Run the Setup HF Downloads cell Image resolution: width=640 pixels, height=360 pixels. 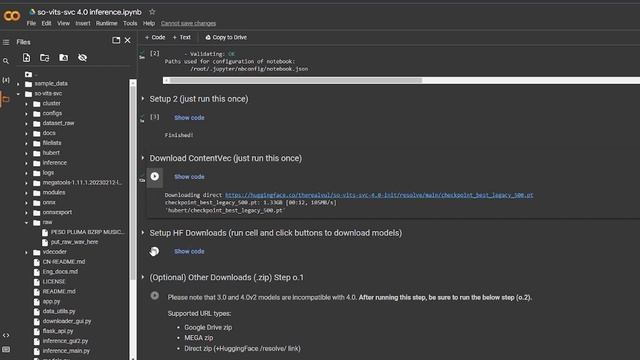[154, 251]
